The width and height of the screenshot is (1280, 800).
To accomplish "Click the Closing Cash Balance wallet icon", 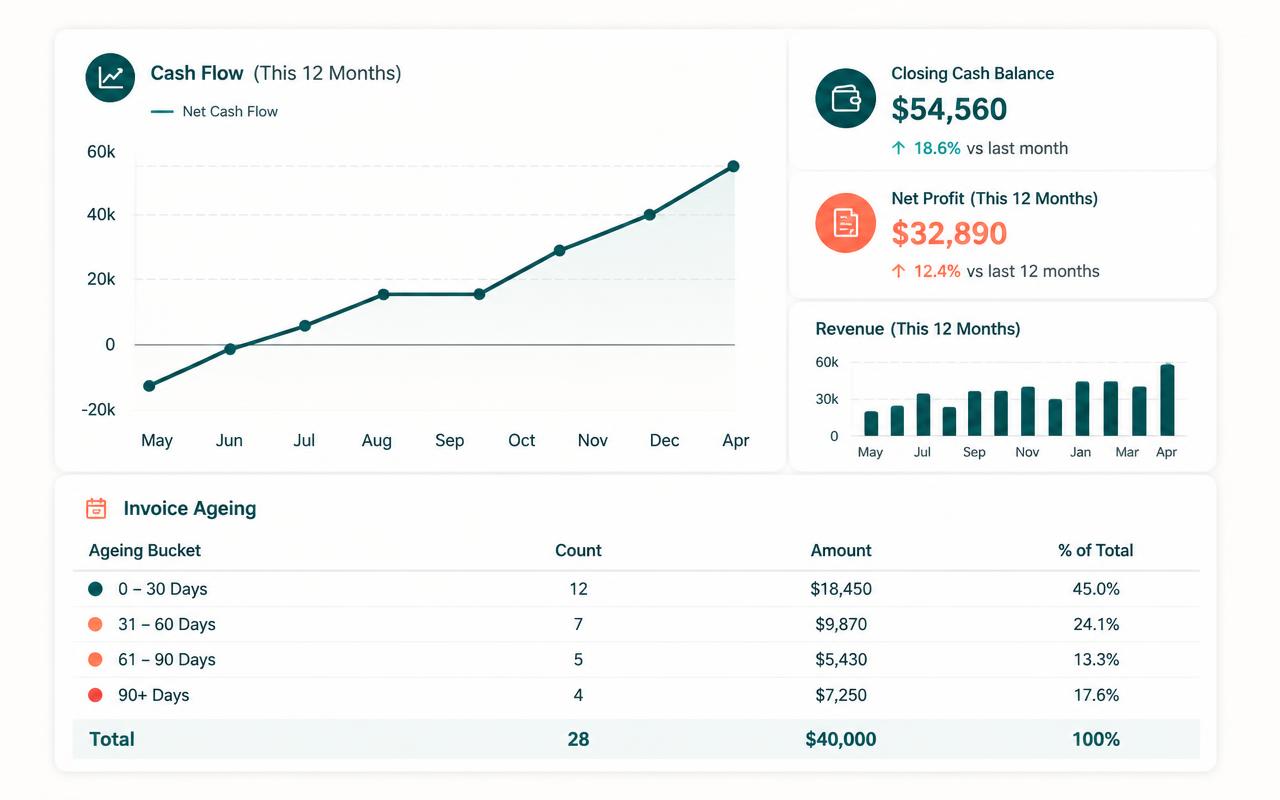I will pos(846,98).
